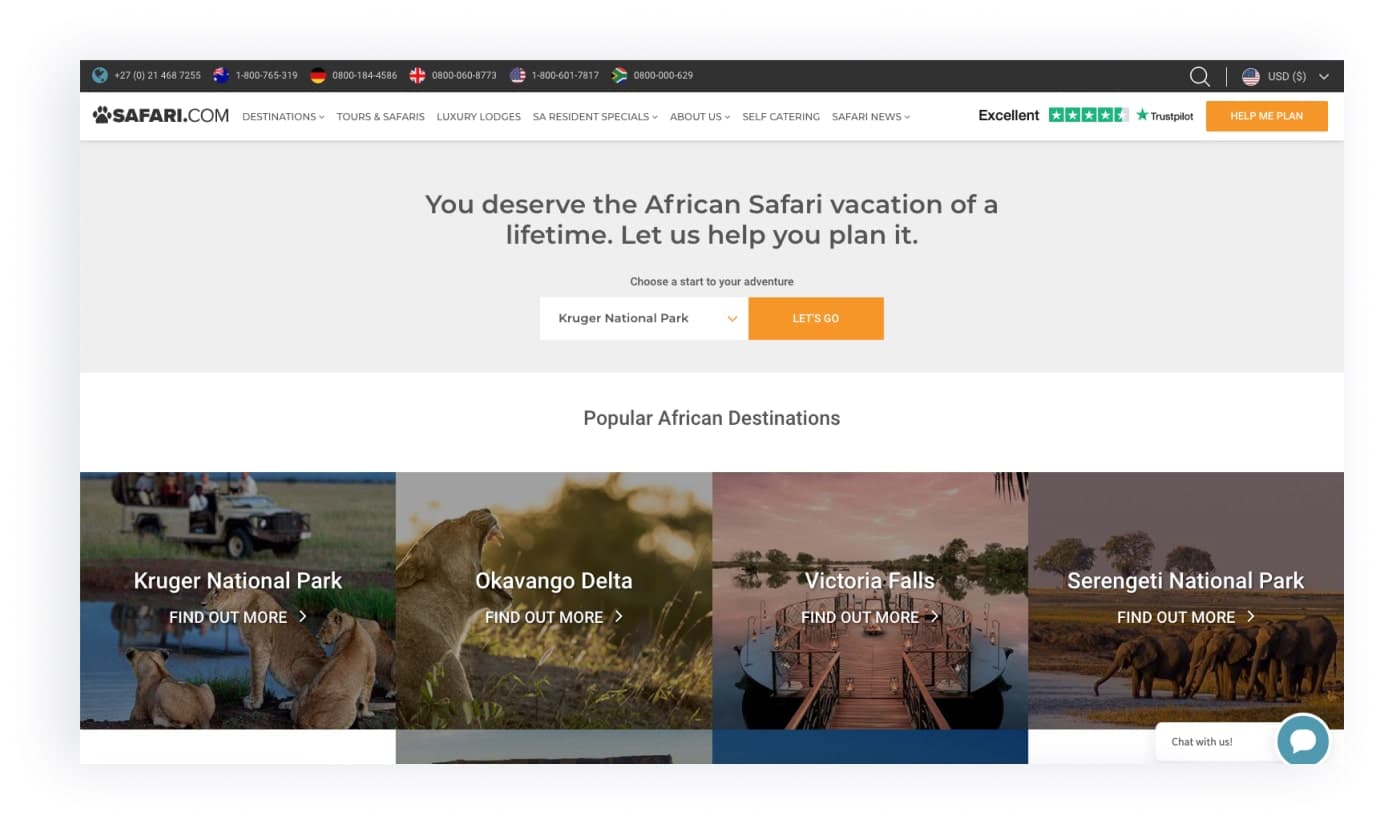Open the Kruger National Park destination dropdown
The width and height of the screenshot is (1384, 824).
643,318
